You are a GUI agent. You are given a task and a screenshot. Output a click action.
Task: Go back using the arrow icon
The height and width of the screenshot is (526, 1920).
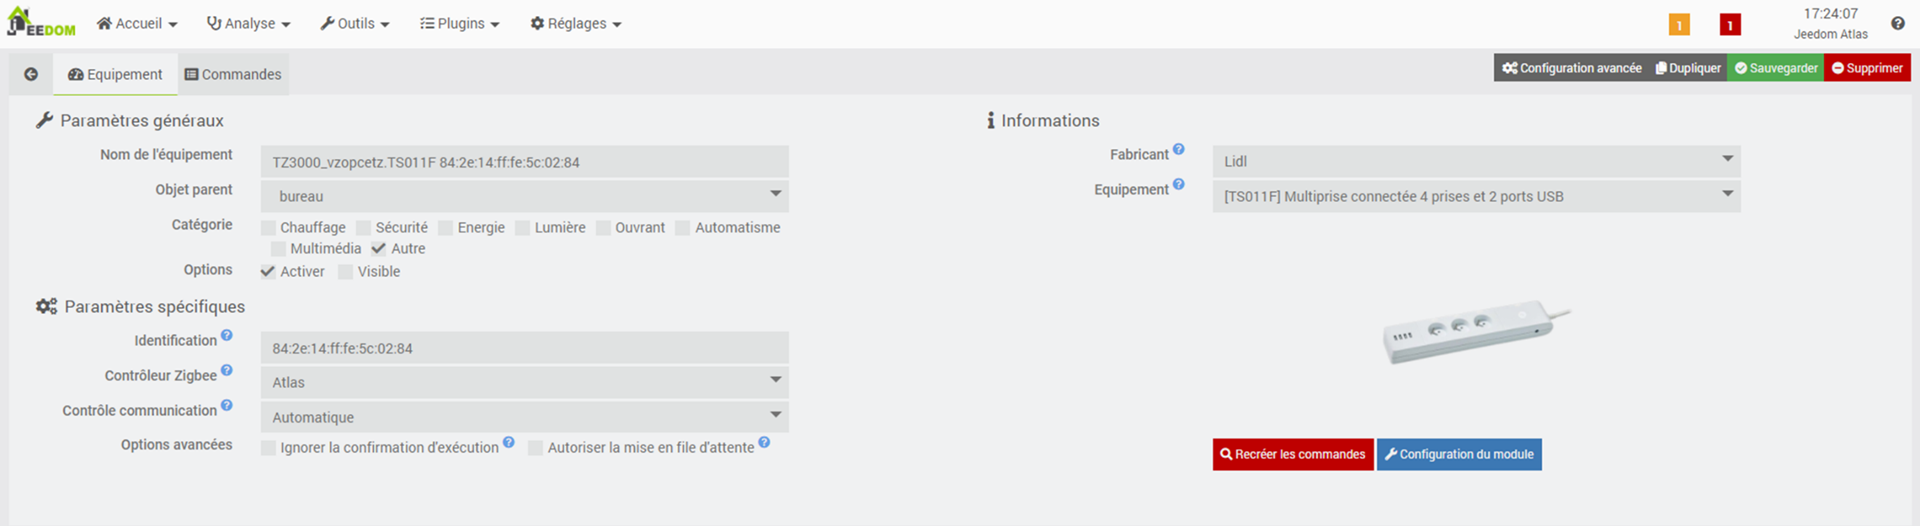click(x=31, y=74)
